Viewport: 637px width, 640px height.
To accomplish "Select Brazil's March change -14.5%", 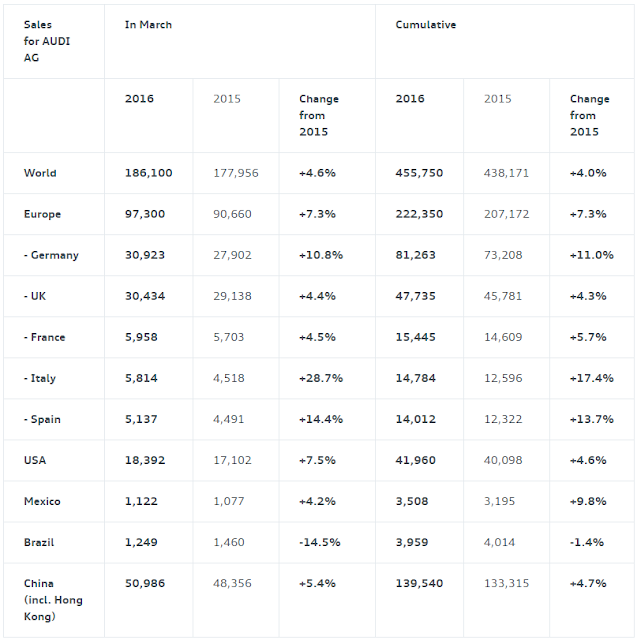I will (x=320, y=542).
